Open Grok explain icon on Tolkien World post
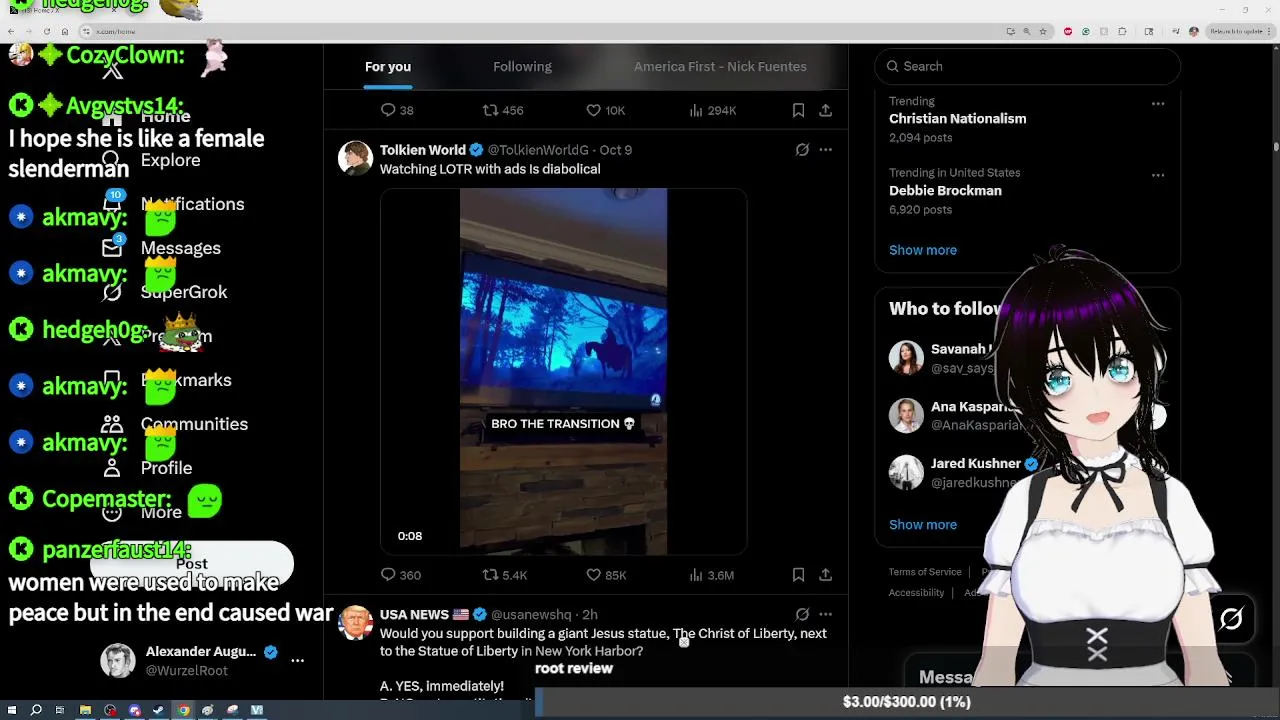Image resolution: width=1280 pixels, height=720 pixels. 802,150
